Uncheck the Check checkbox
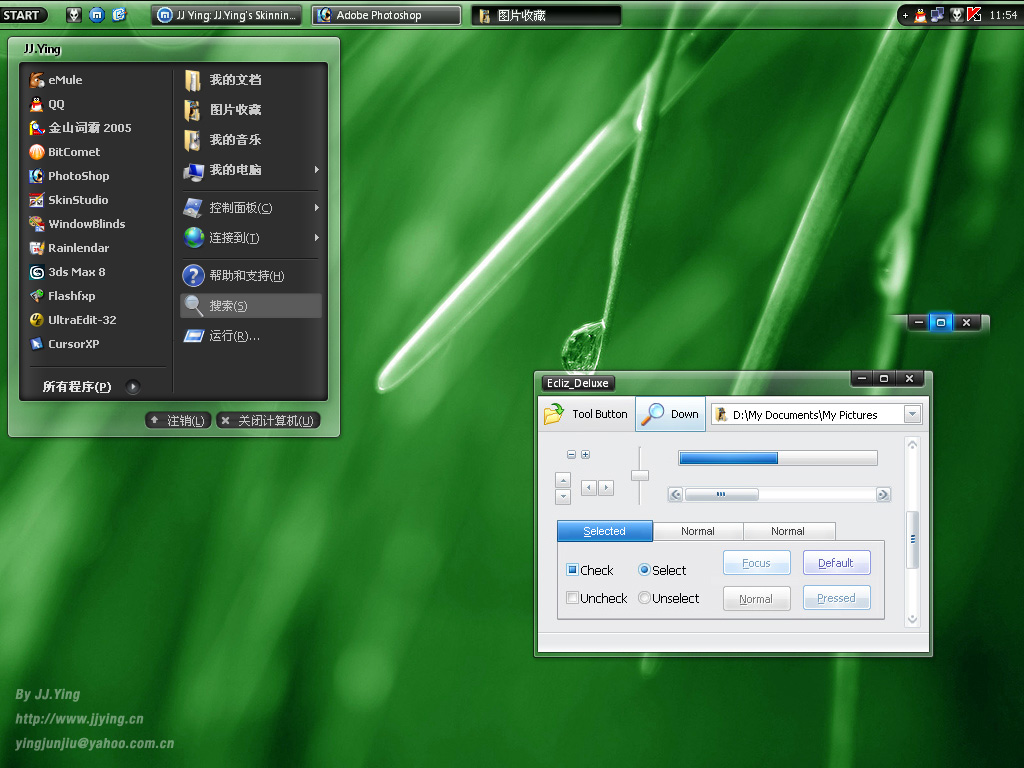 point(573,570)
